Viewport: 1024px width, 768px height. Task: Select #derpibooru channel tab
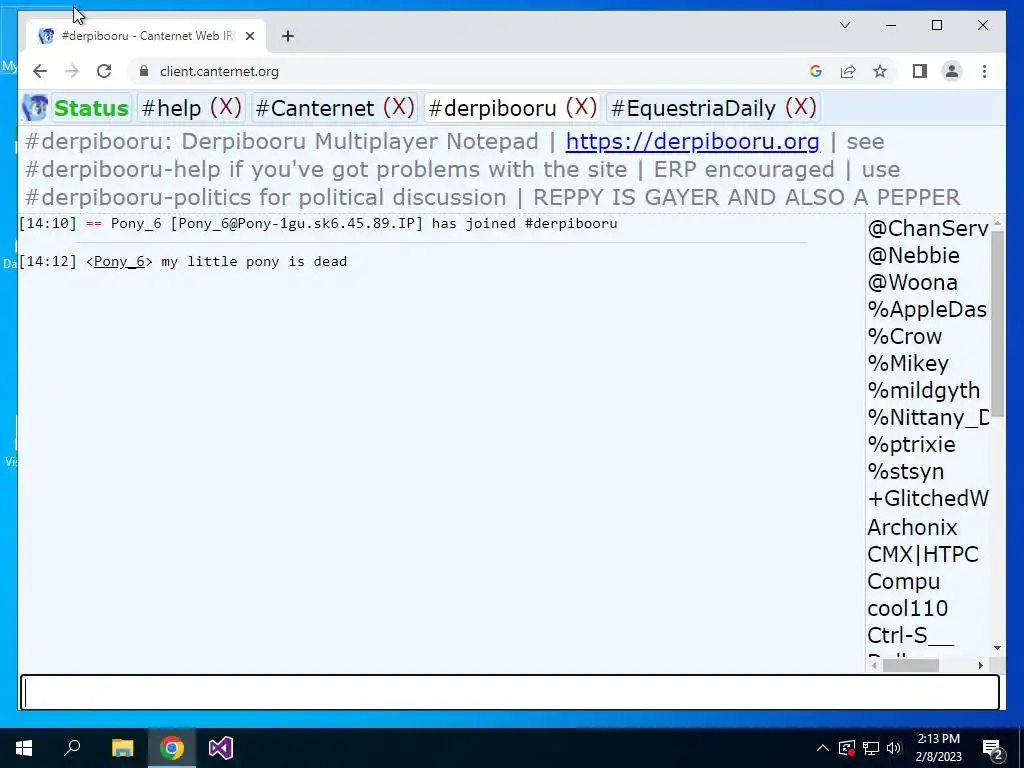pyautogui.click(x=492, y=108)
